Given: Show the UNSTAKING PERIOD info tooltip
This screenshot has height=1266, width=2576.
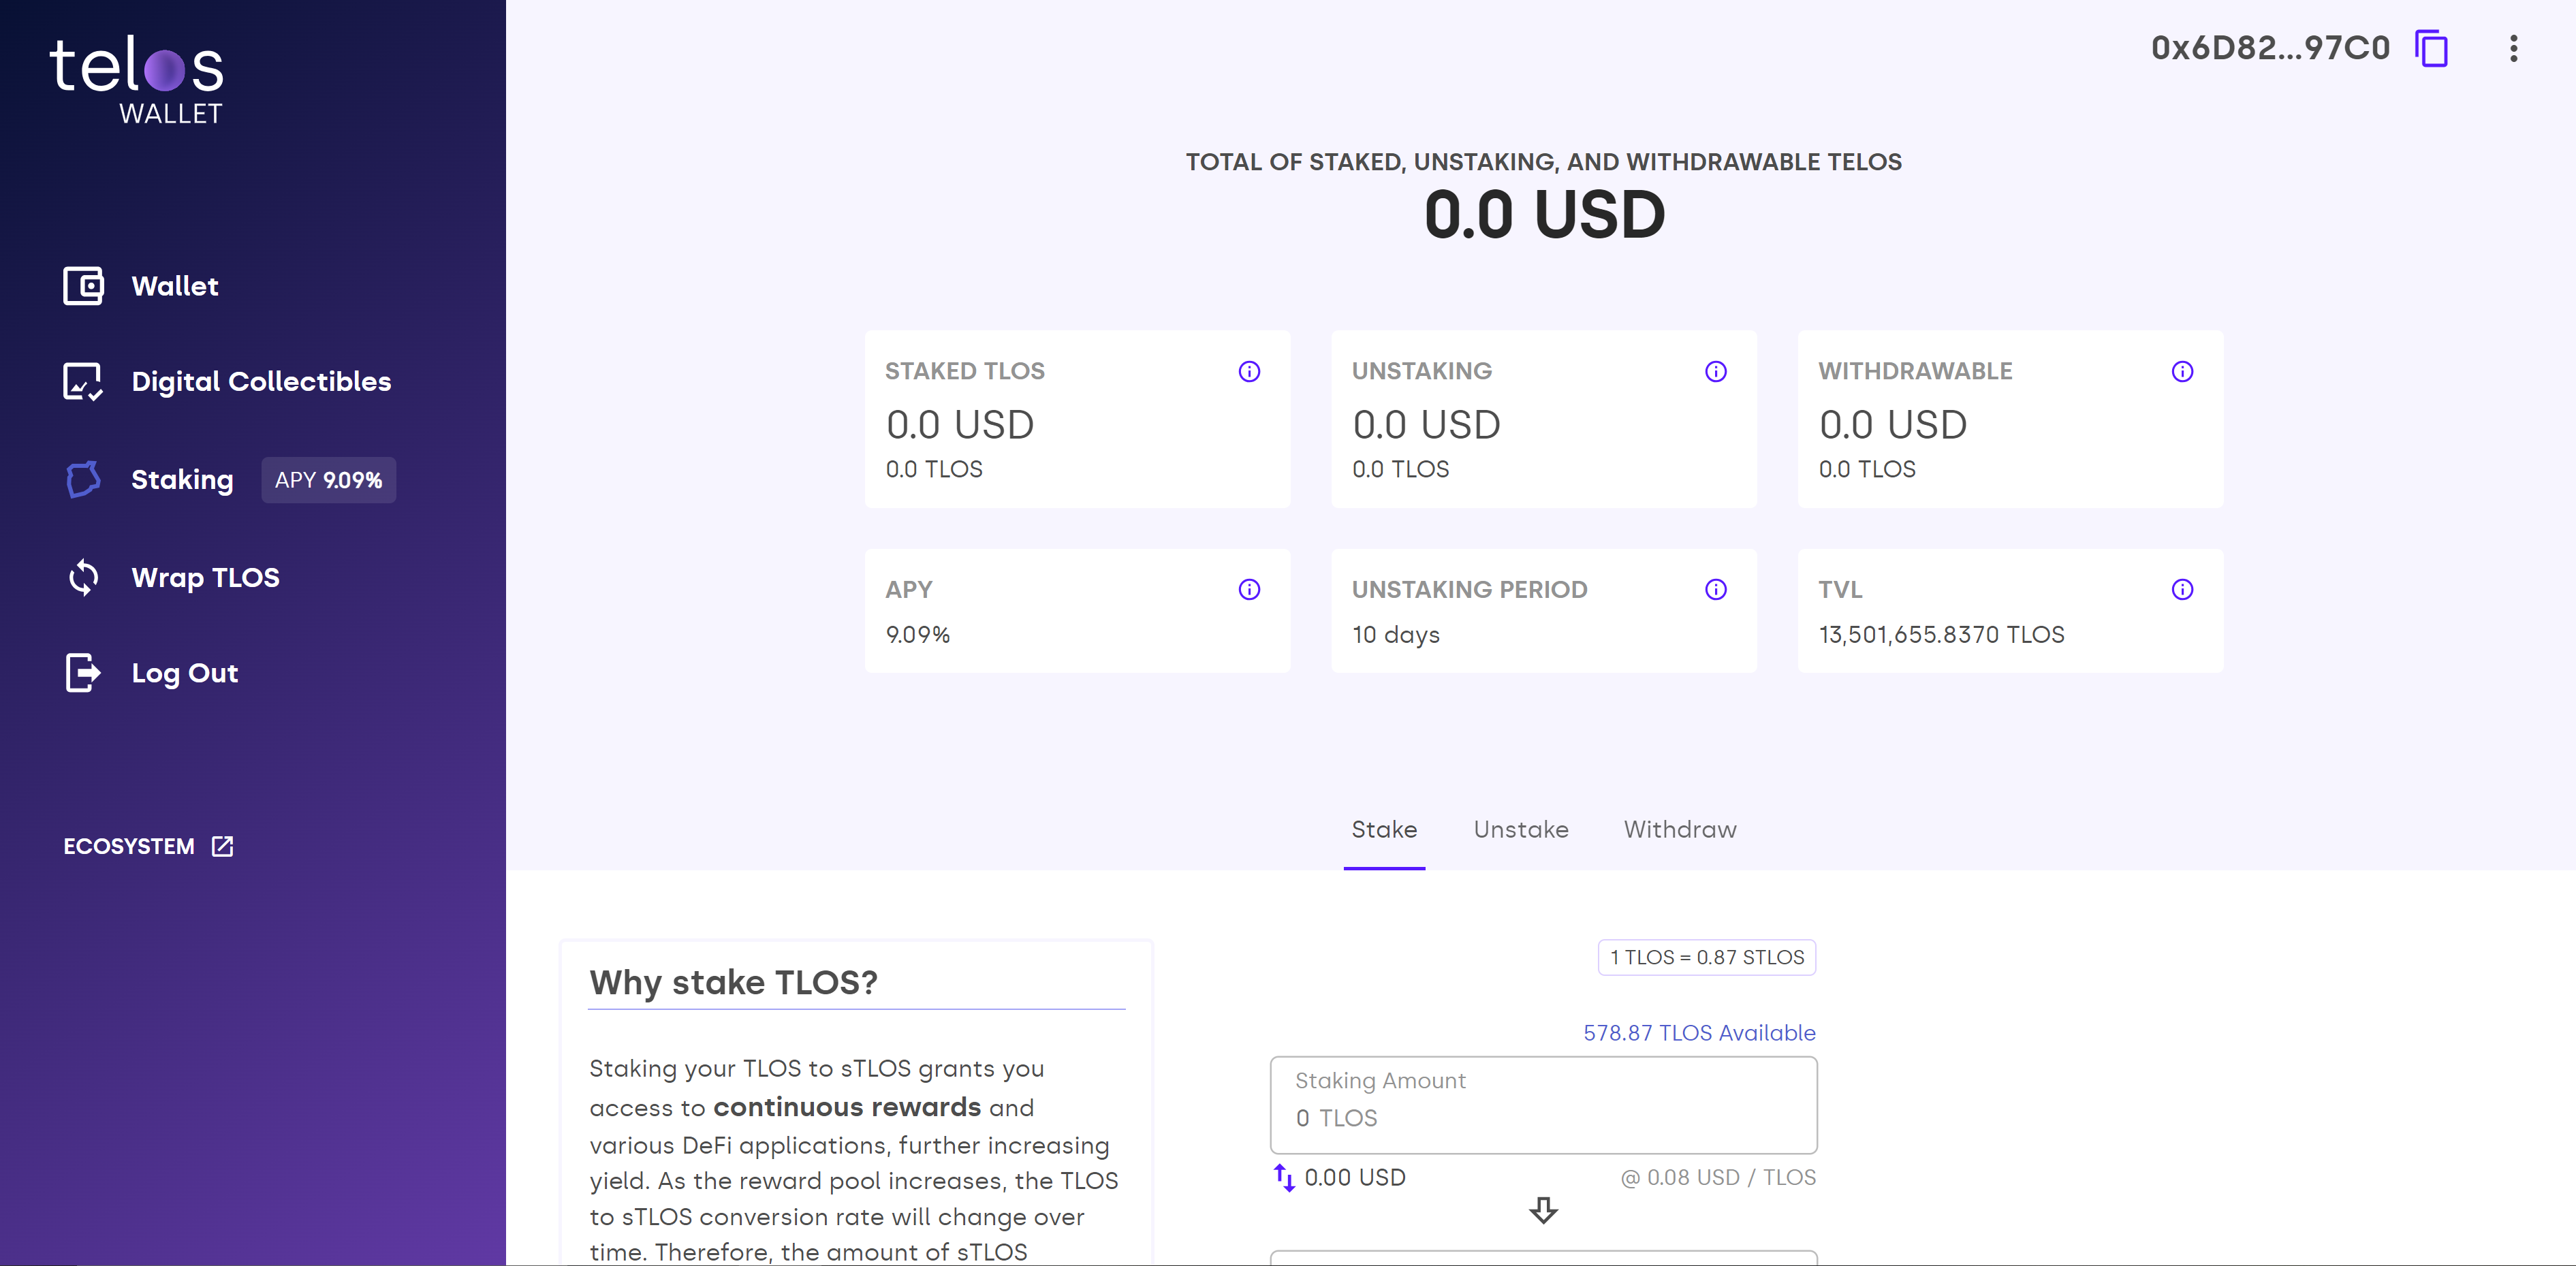Looking at the screenshot, I should pyautogui.click(x=1715, y=589).
